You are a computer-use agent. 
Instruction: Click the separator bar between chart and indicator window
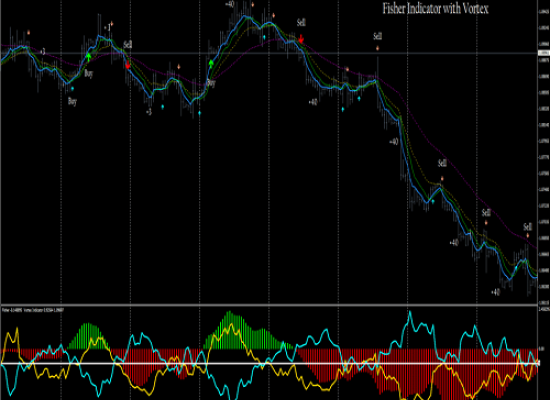point(269,305)
